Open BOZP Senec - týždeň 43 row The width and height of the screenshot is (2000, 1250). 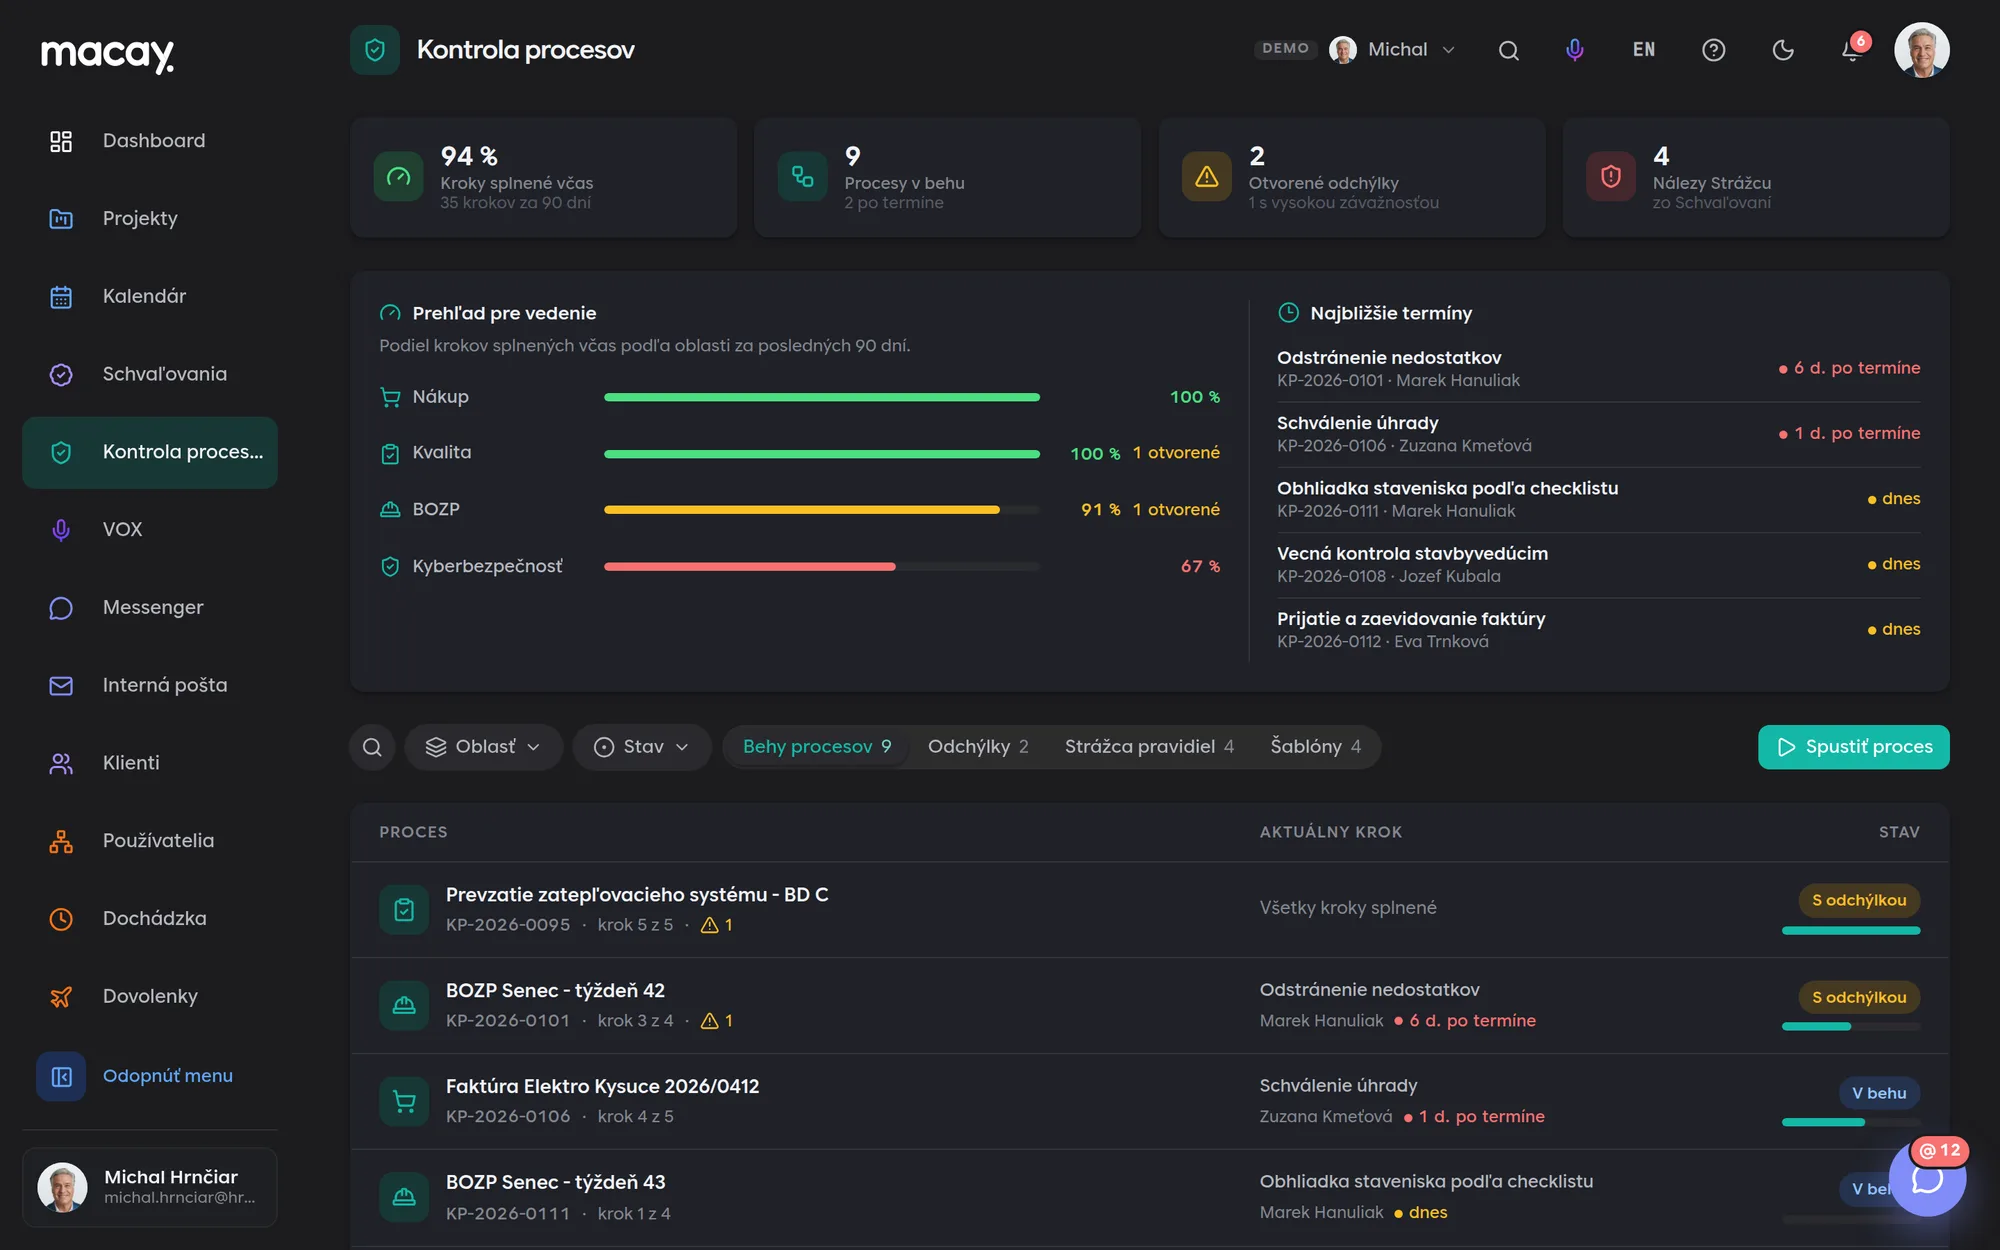(1150, 1198)
